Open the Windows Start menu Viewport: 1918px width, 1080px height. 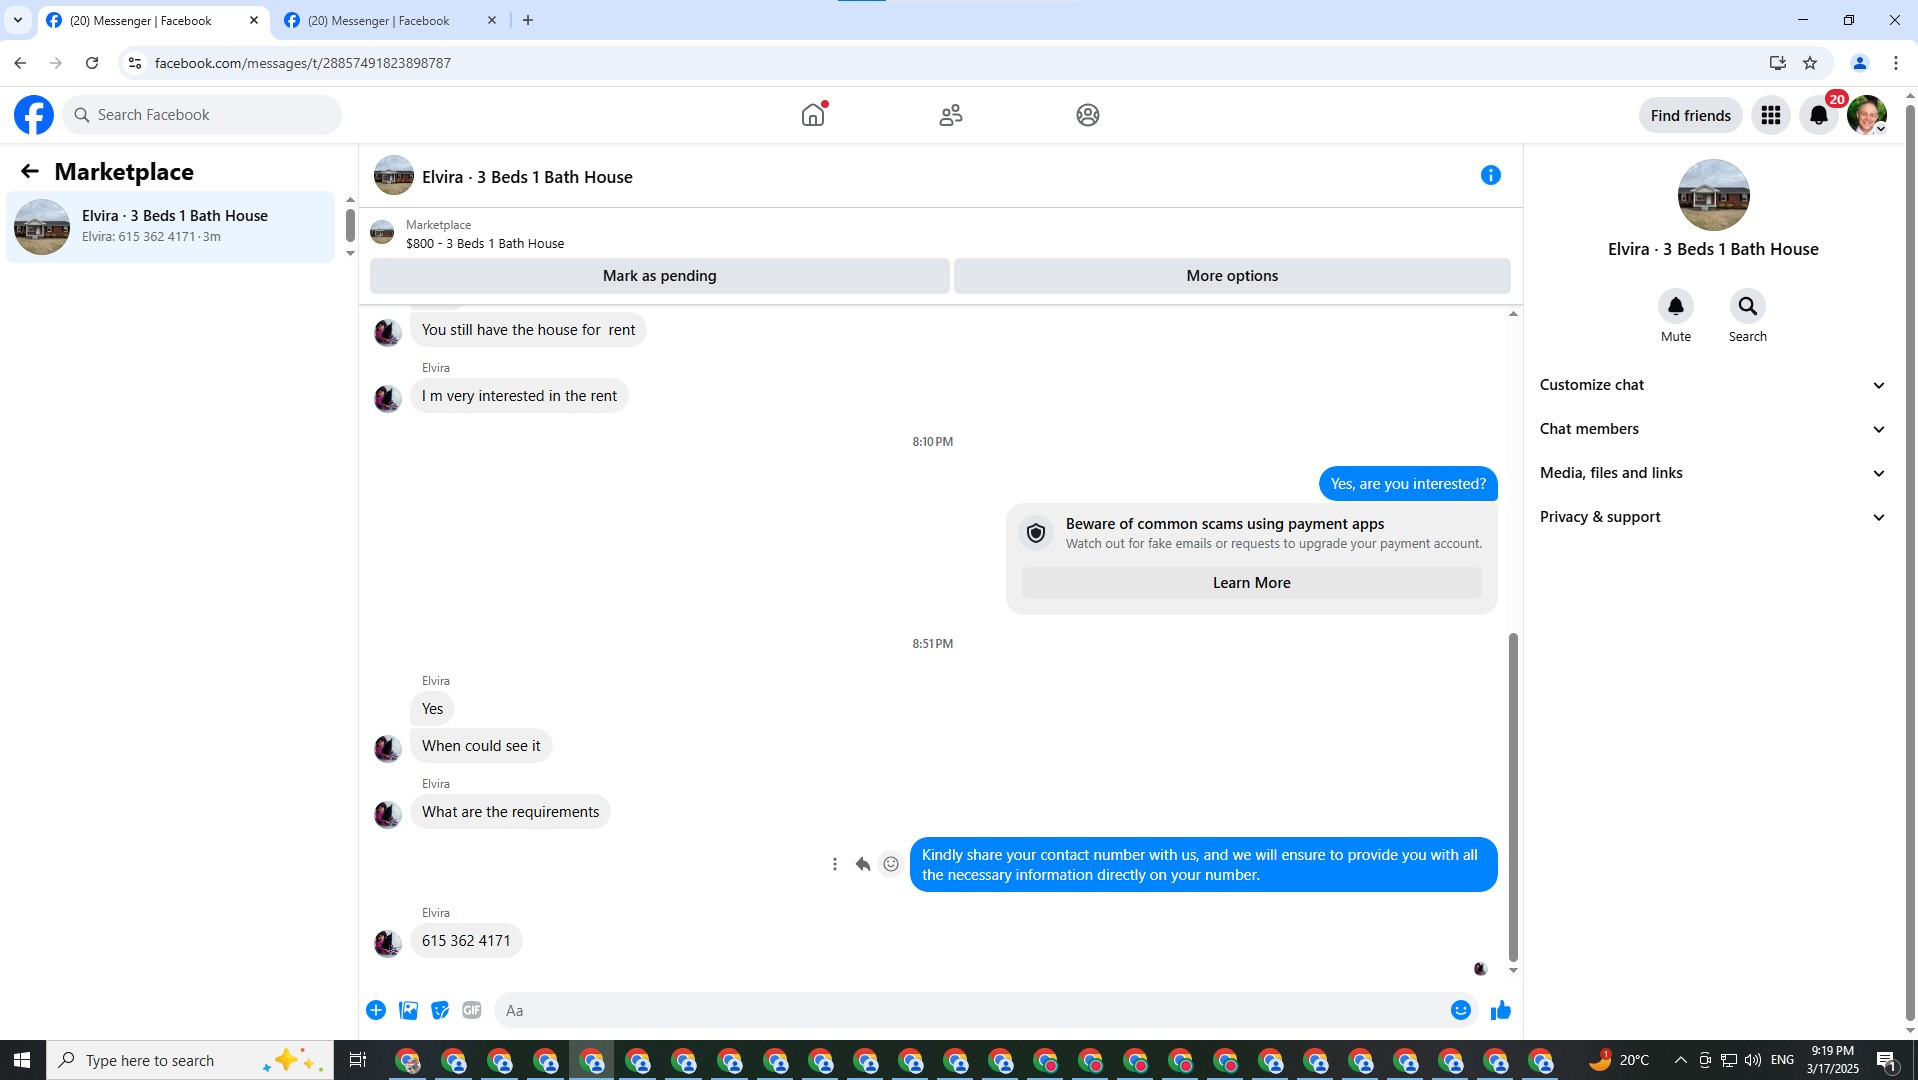22,1060
